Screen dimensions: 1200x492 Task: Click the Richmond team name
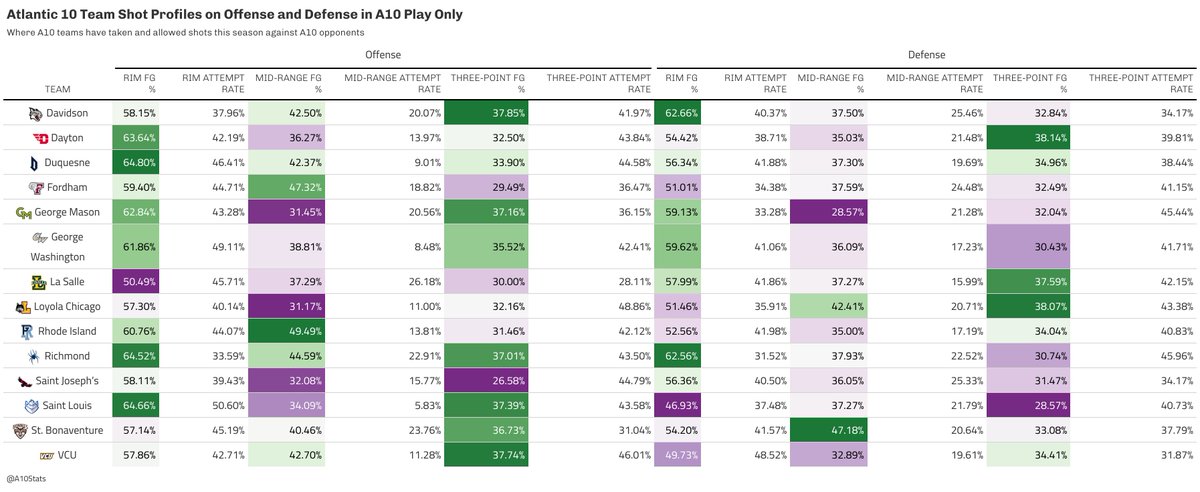(x=67, y=355)
